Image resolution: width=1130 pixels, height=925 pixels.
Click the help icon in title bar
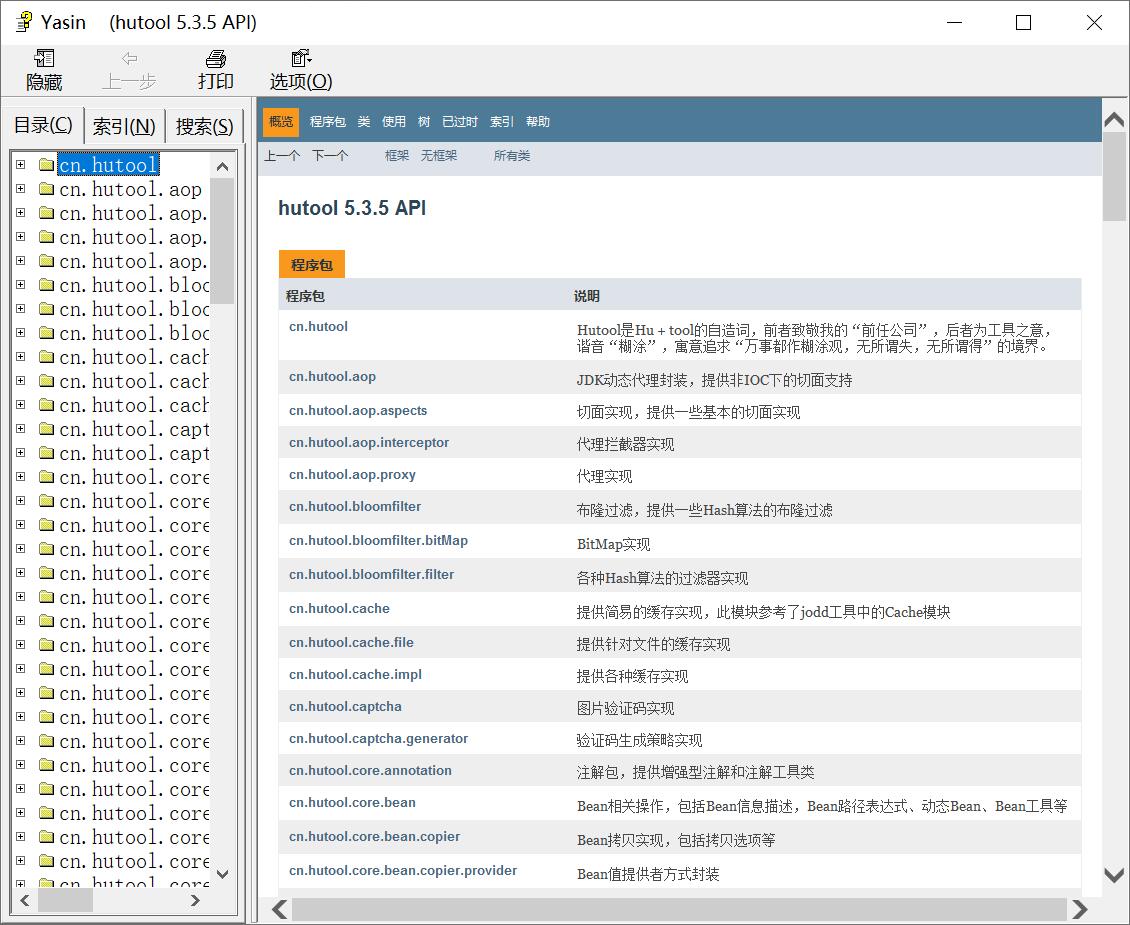pyautogui.click(x=25, y=22)
